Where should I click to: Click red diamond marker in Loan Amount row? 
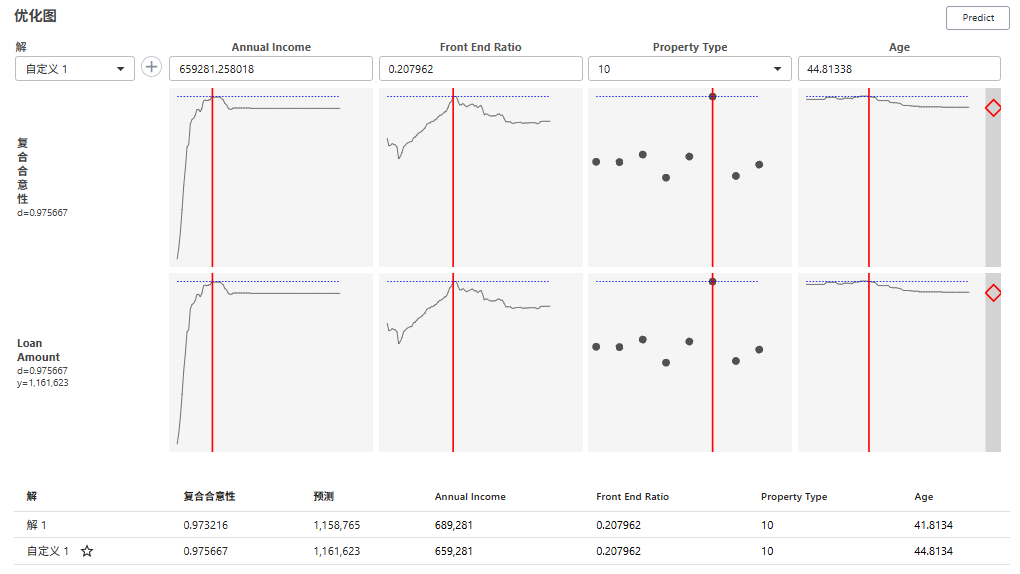[993, 293]
